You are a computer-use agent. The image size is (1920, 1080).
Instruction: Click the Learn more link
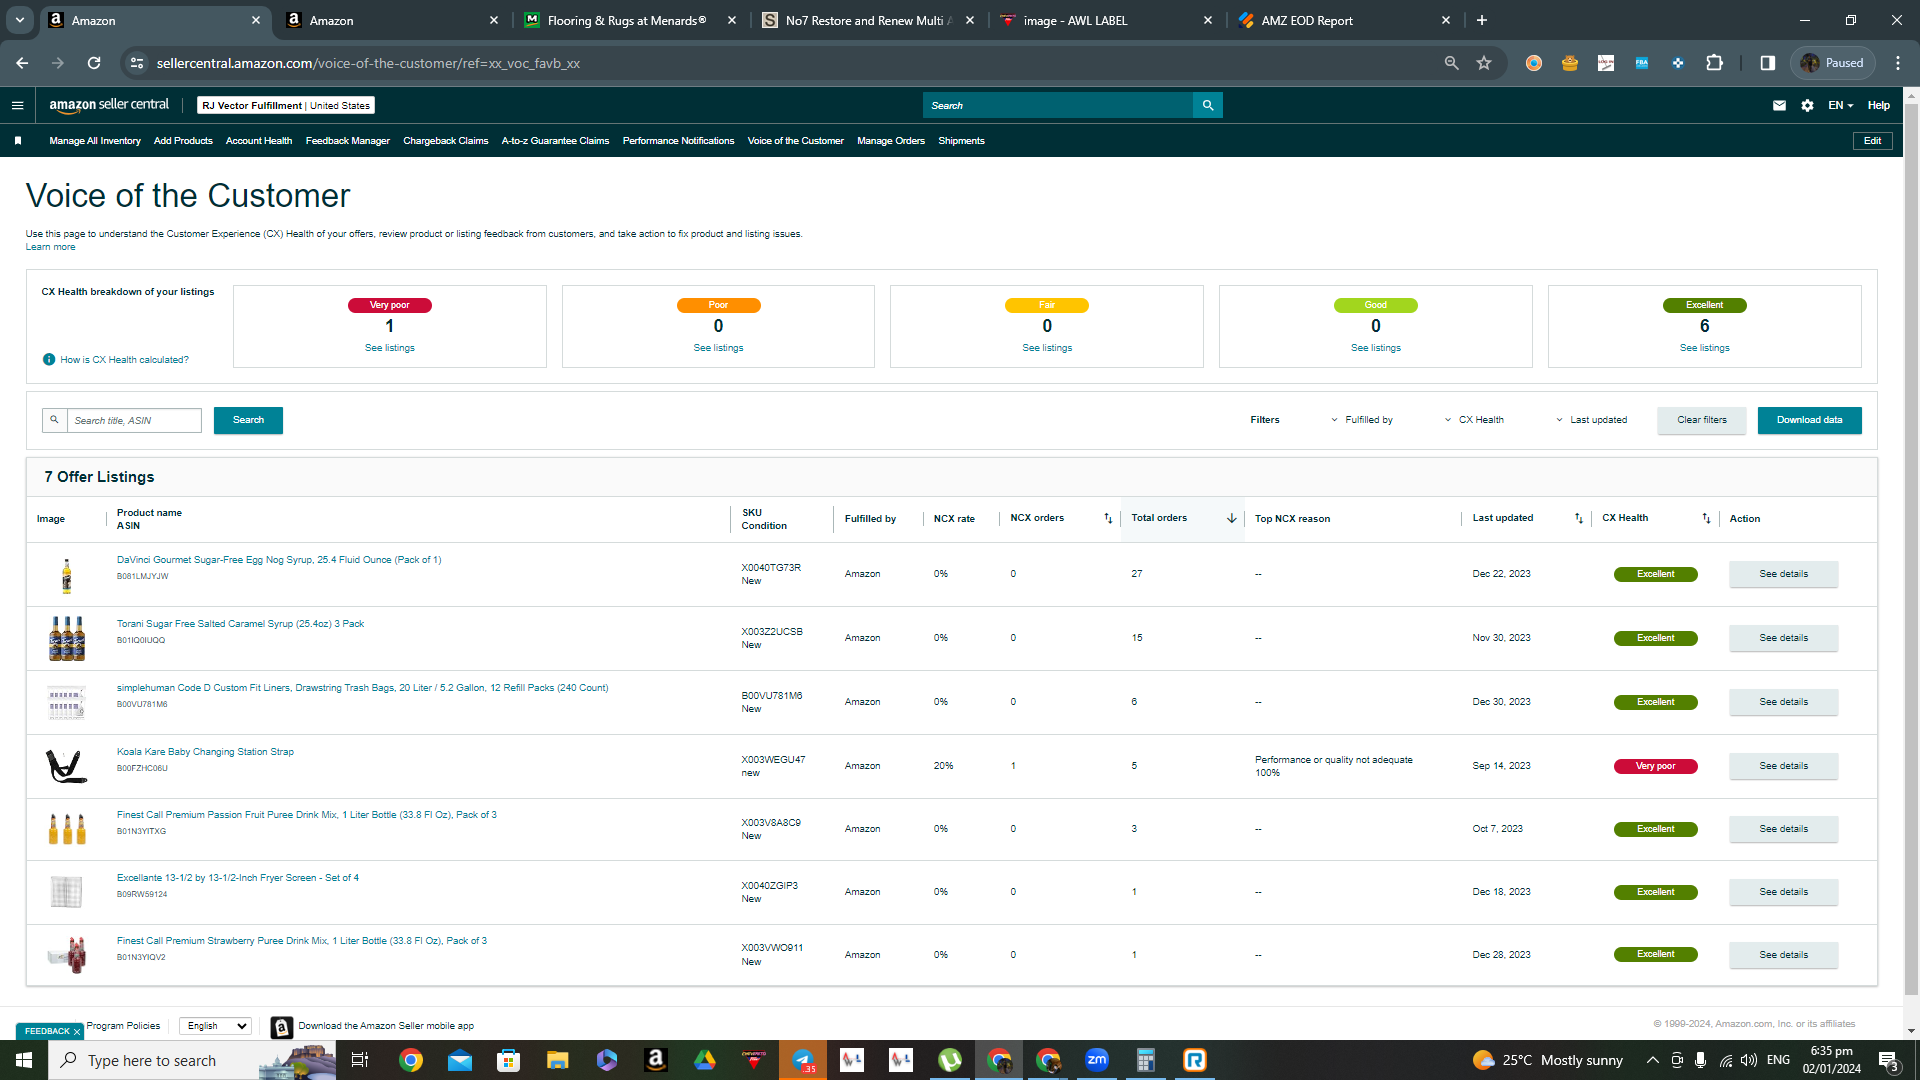click(x=50, y=247)
